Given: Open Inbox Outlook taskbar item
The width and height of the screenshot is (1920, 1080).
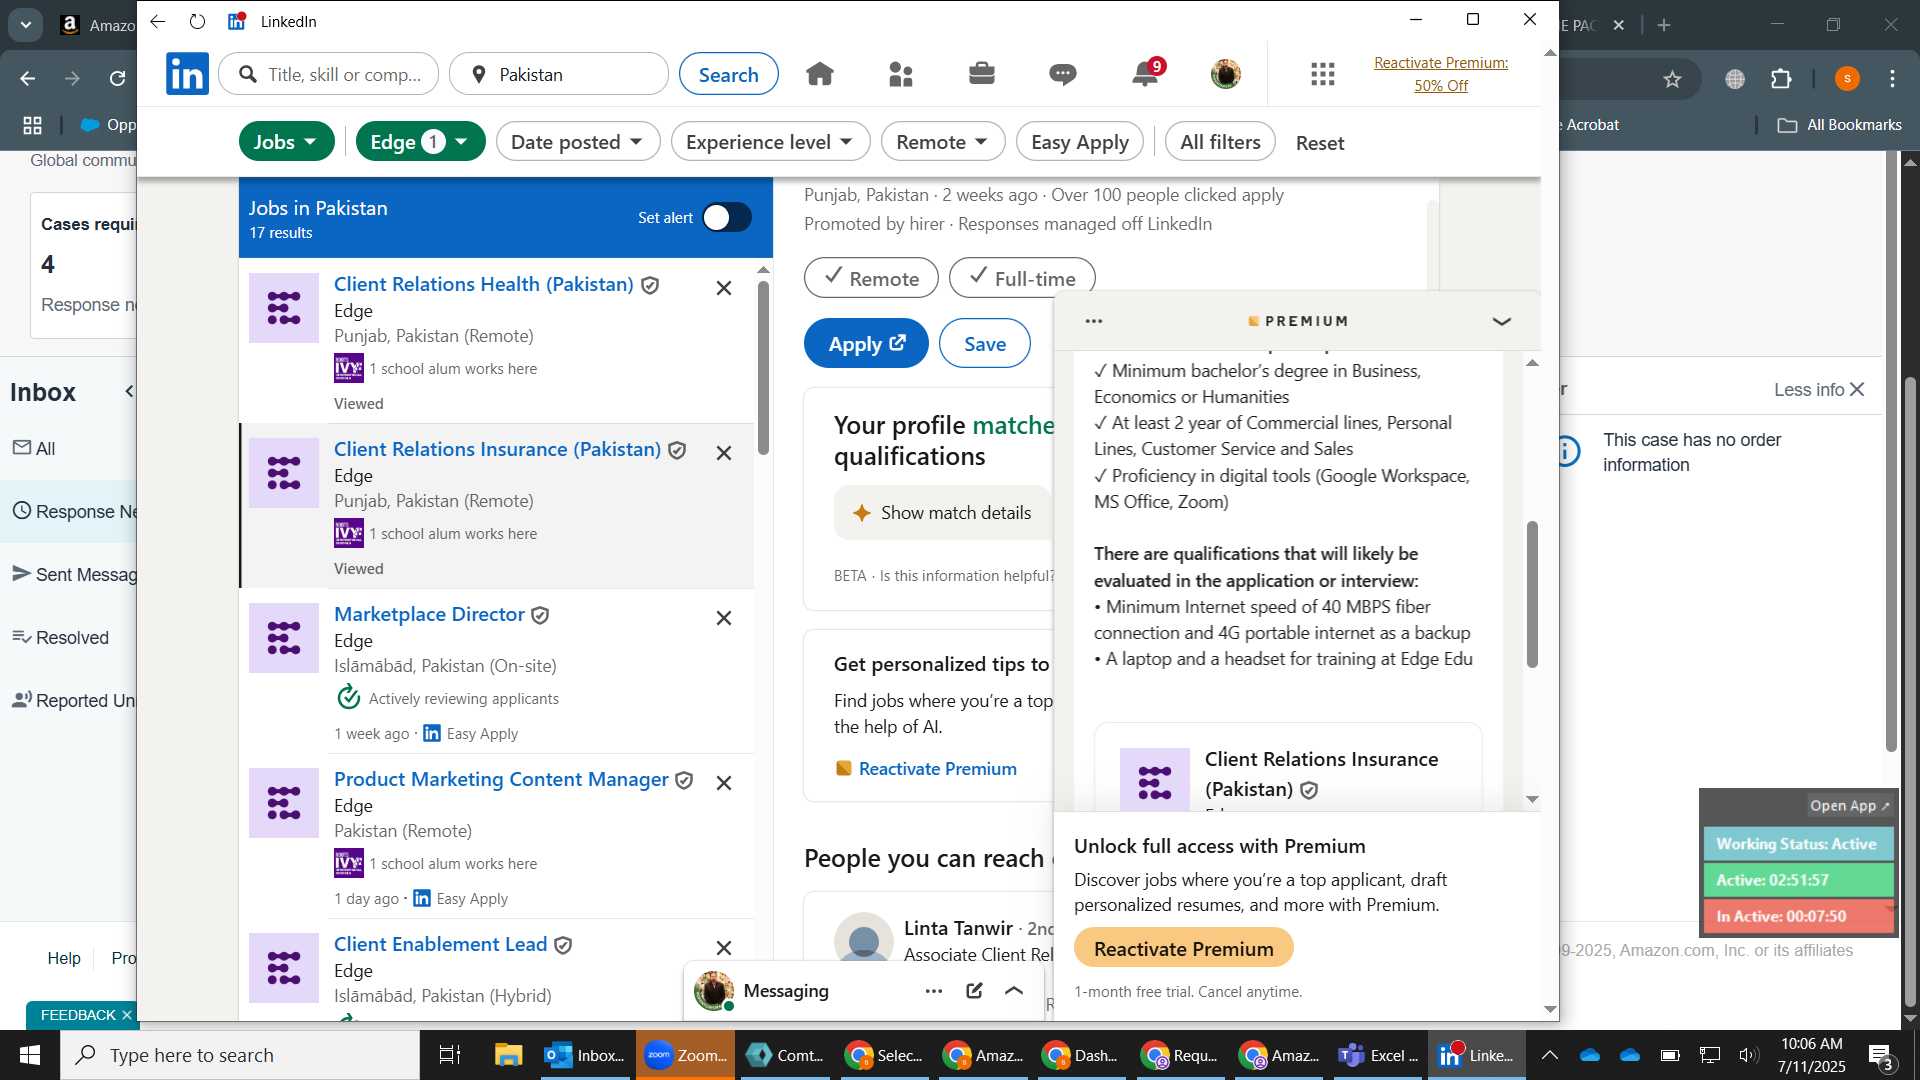Looking at the screenshot, I should pos(585,1055).
